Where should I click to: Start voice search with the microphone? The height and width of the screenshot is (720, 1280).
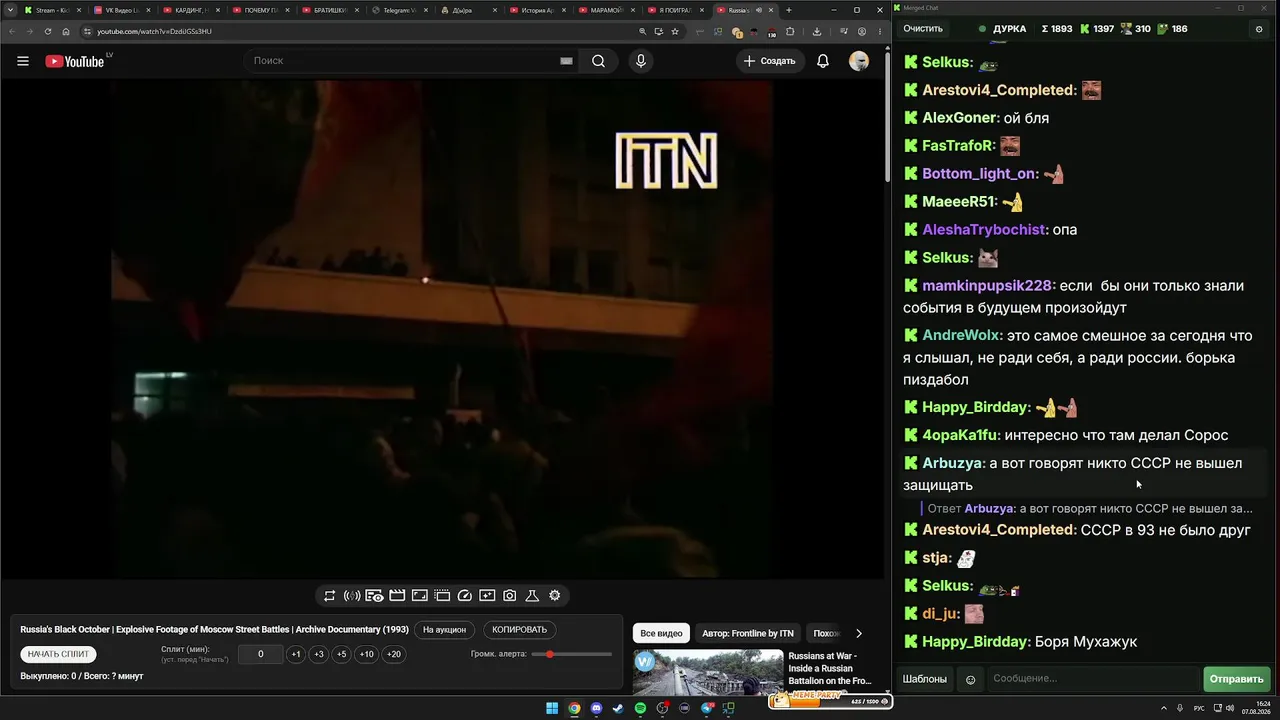641,61
